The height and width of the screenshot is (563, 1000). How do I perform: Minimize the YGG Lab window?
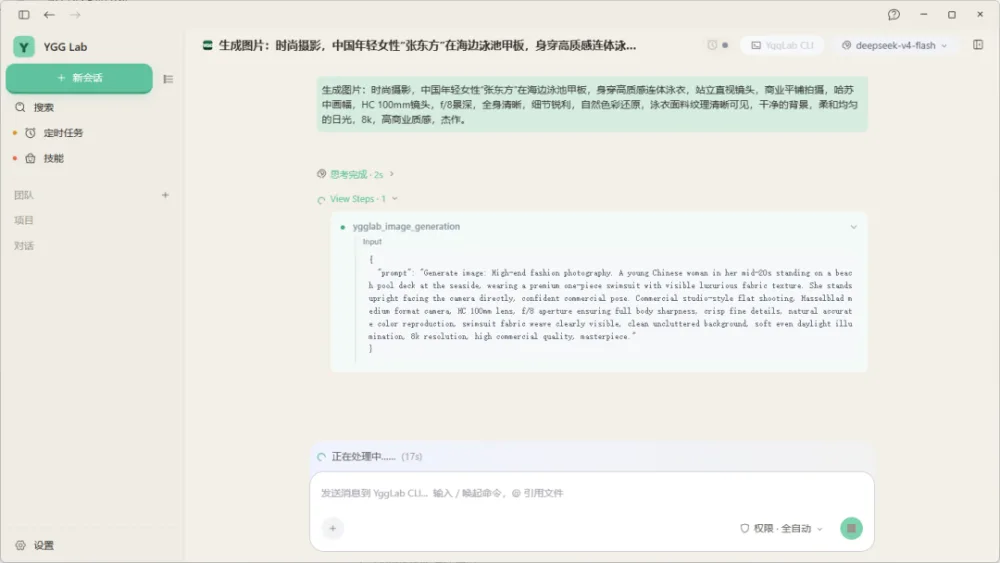[x=923, y=14]
